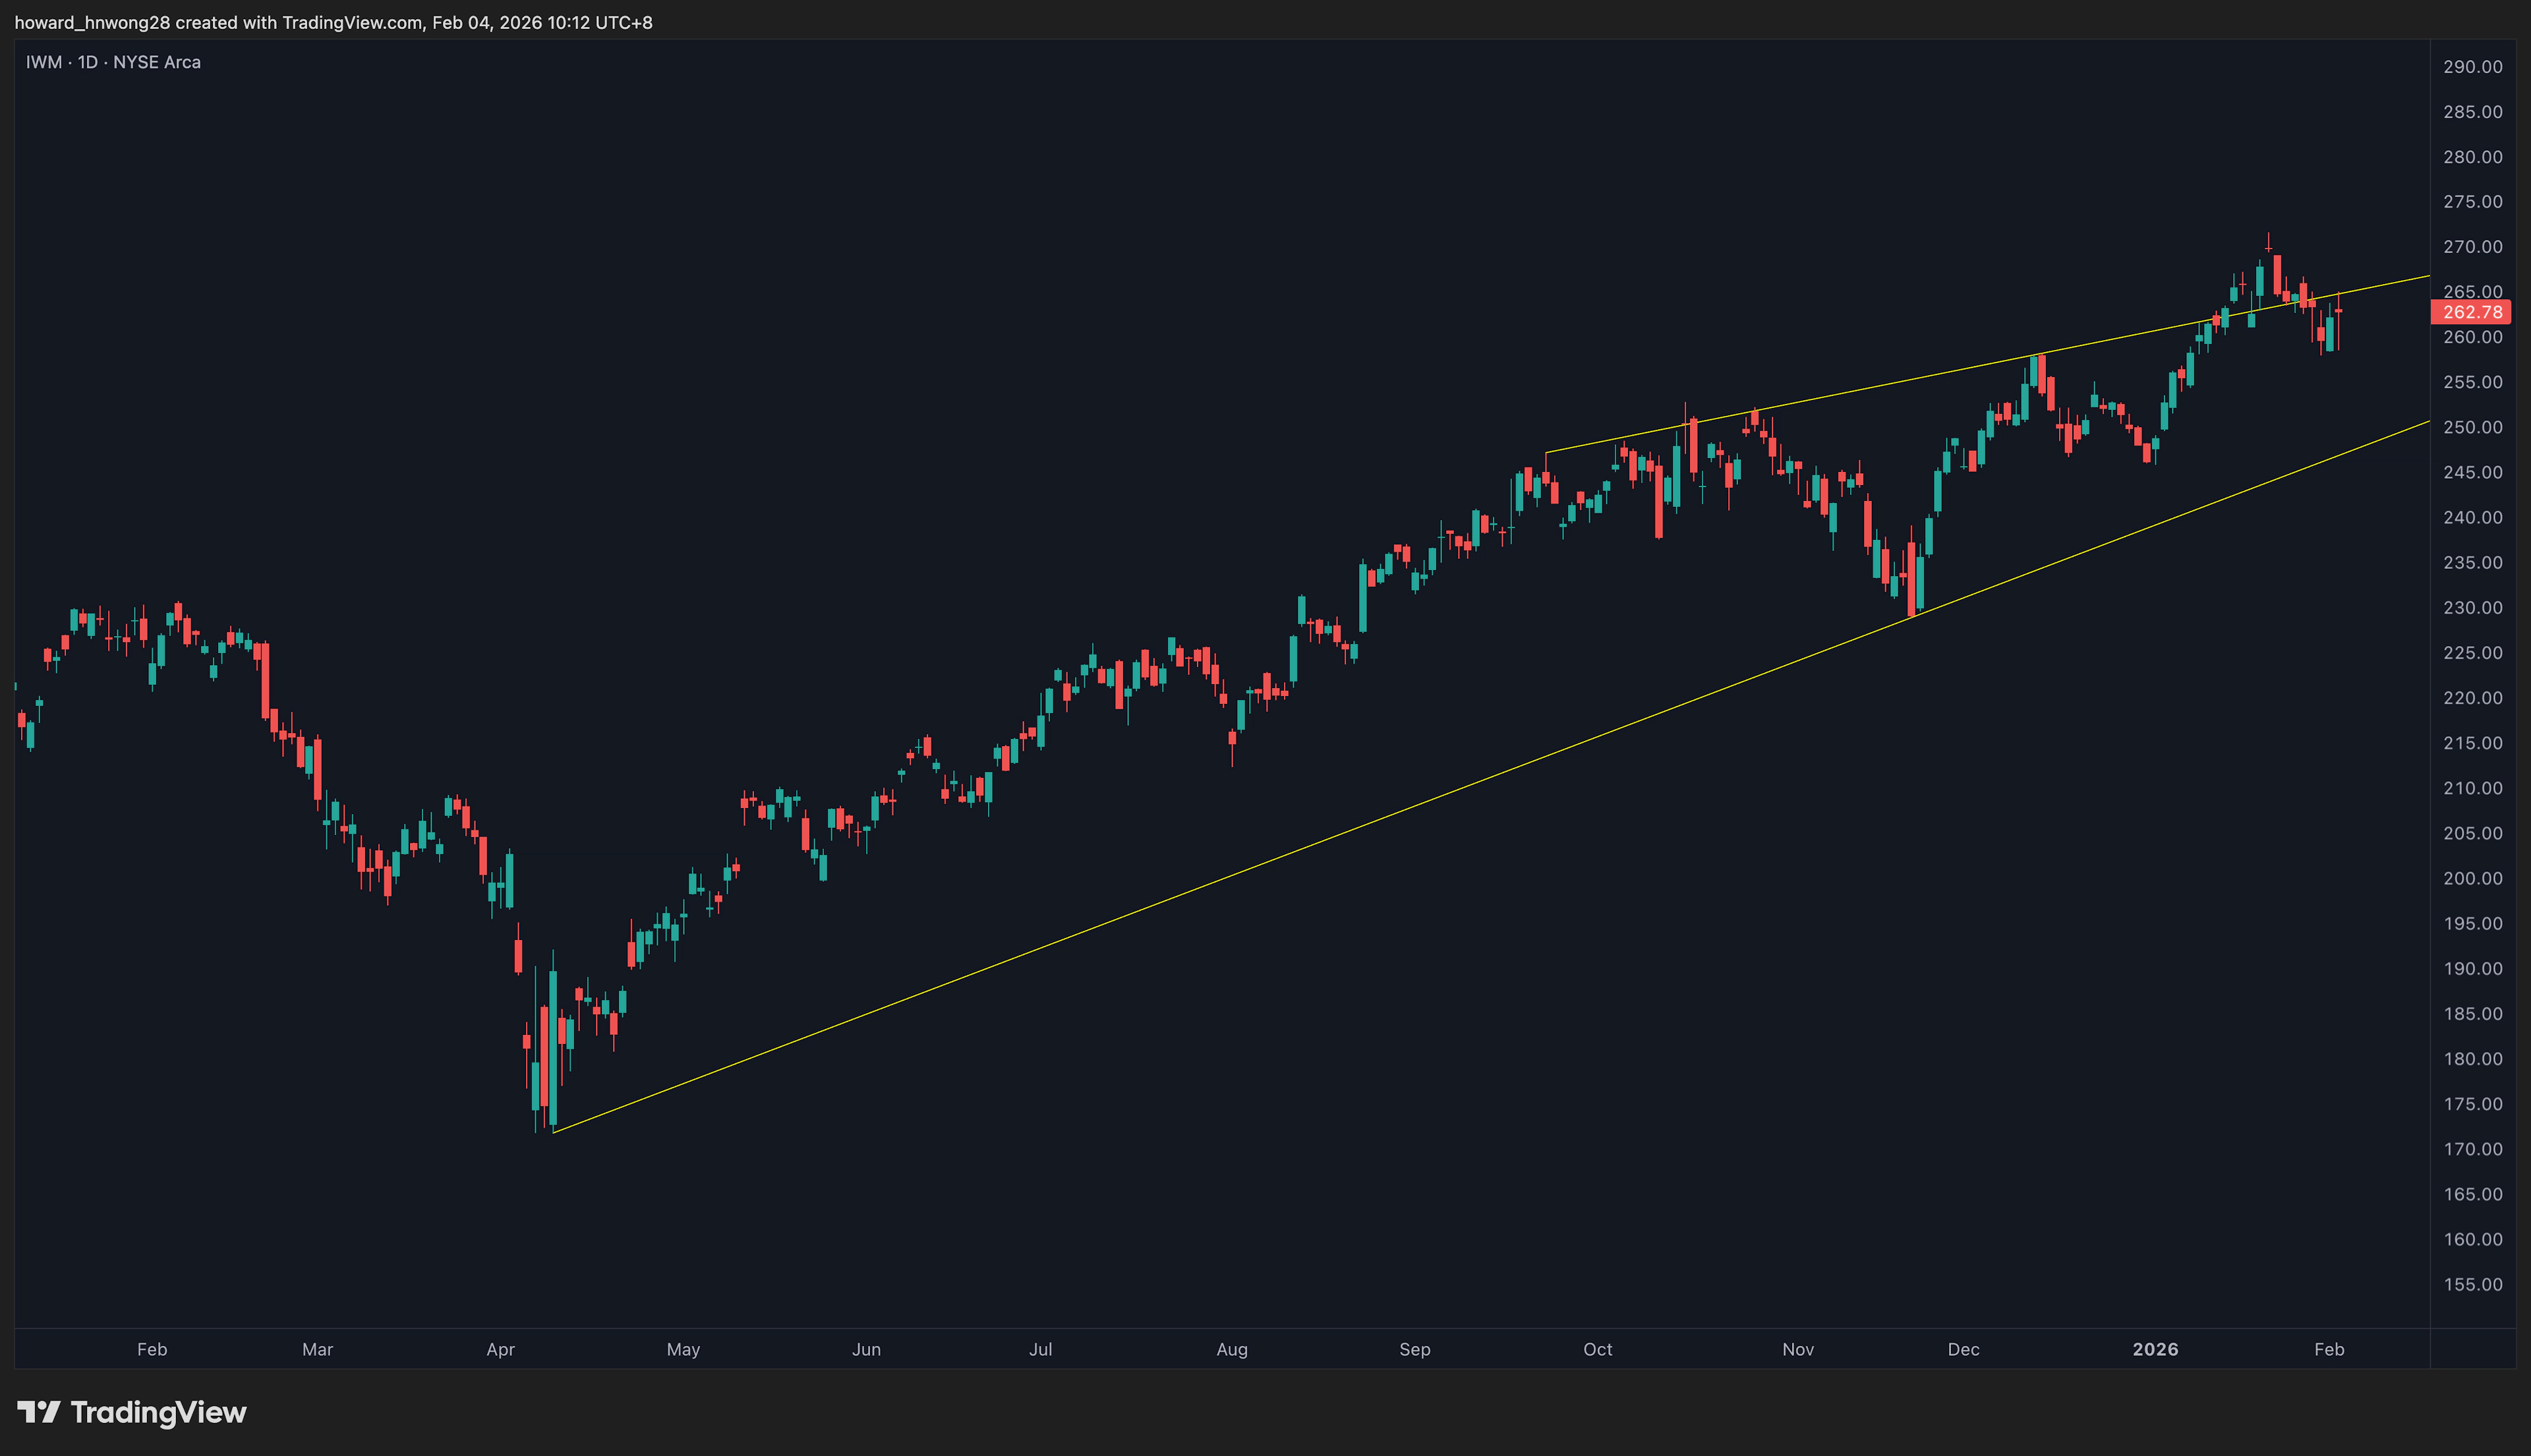Screen dimensions: 2531x1456
Task: Click the Jul label on time axis
Action: pos(1040,1349)
